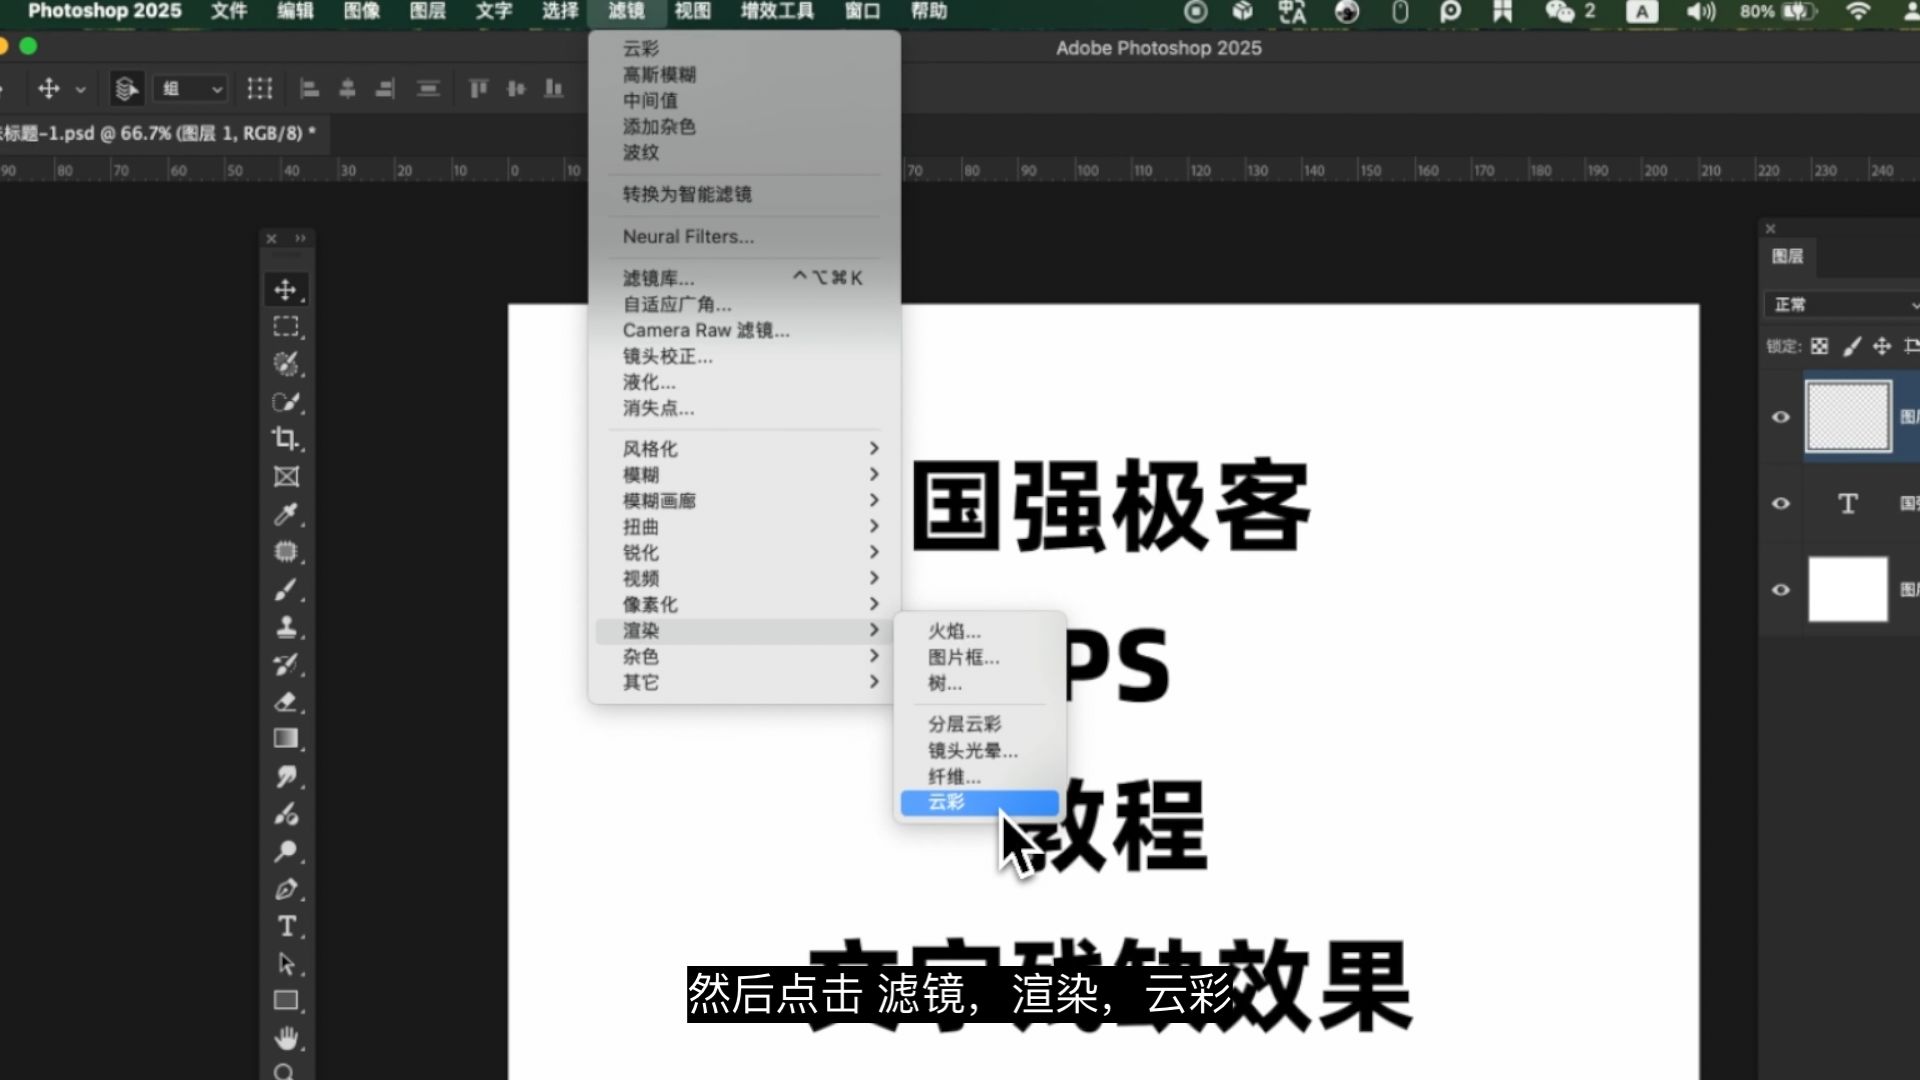Select the Crop tool
This screenshot has width=1920, height=1080.
coord(286,439)
